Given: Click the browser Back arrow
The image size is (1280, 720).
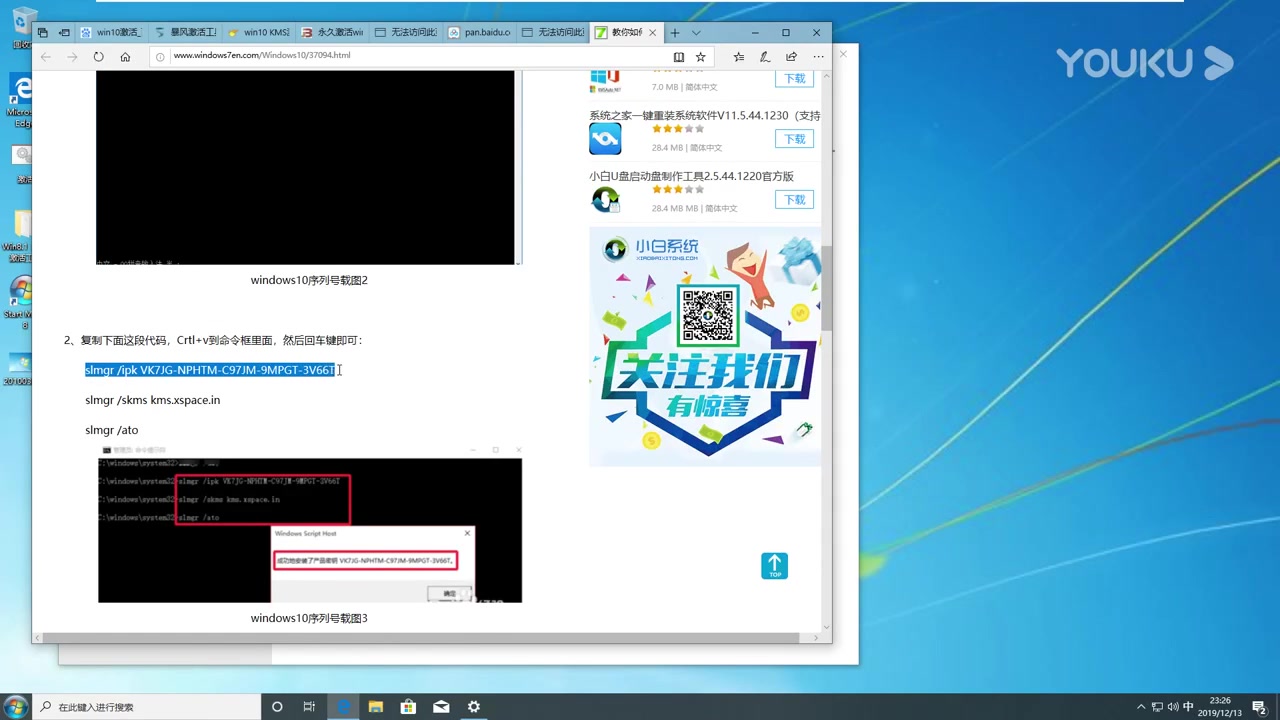Looking at the screenshot, I should pos(46,56).
